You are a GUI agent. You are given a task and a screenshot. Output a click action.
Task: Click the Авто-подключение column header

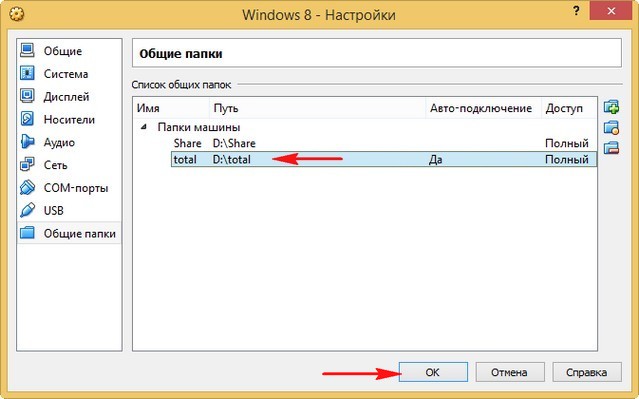(x=484, y=108)
